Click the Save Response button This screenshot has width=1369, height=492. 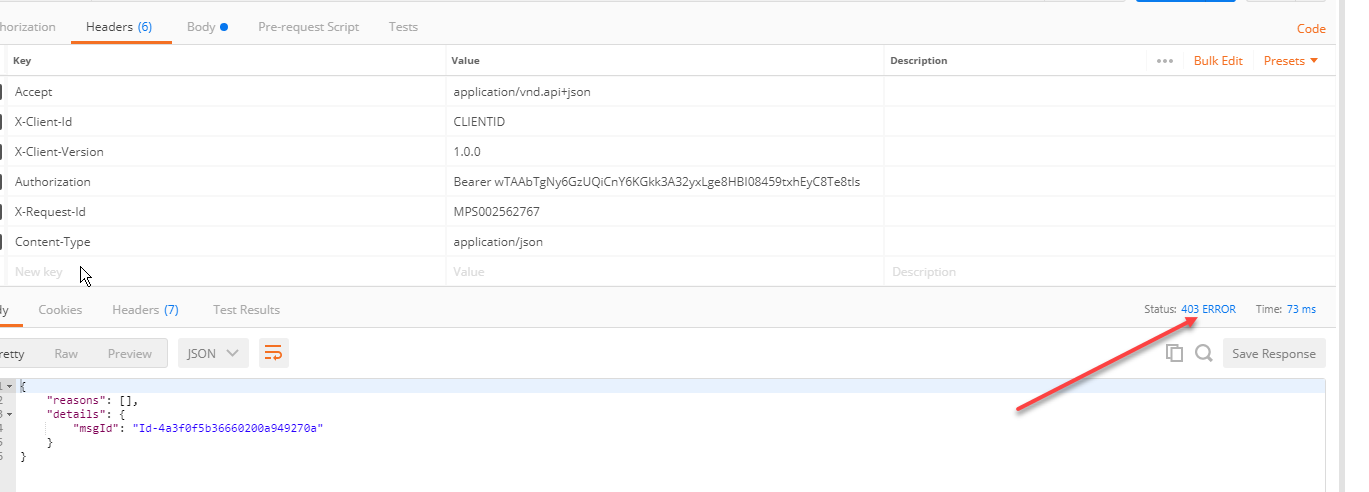[x=1274, y=353]
